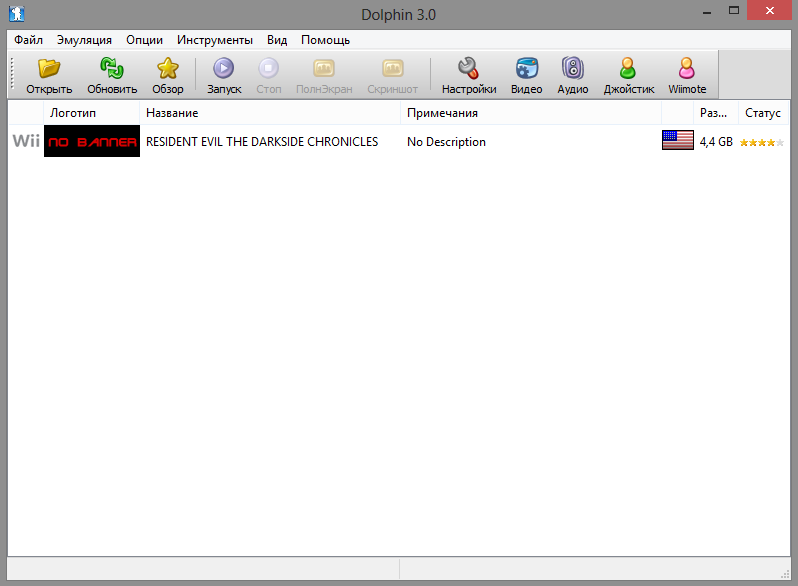Viewport: 798px width, 586px height.
Task: Sort by Раз... size column header
Action: coord(716,113)
